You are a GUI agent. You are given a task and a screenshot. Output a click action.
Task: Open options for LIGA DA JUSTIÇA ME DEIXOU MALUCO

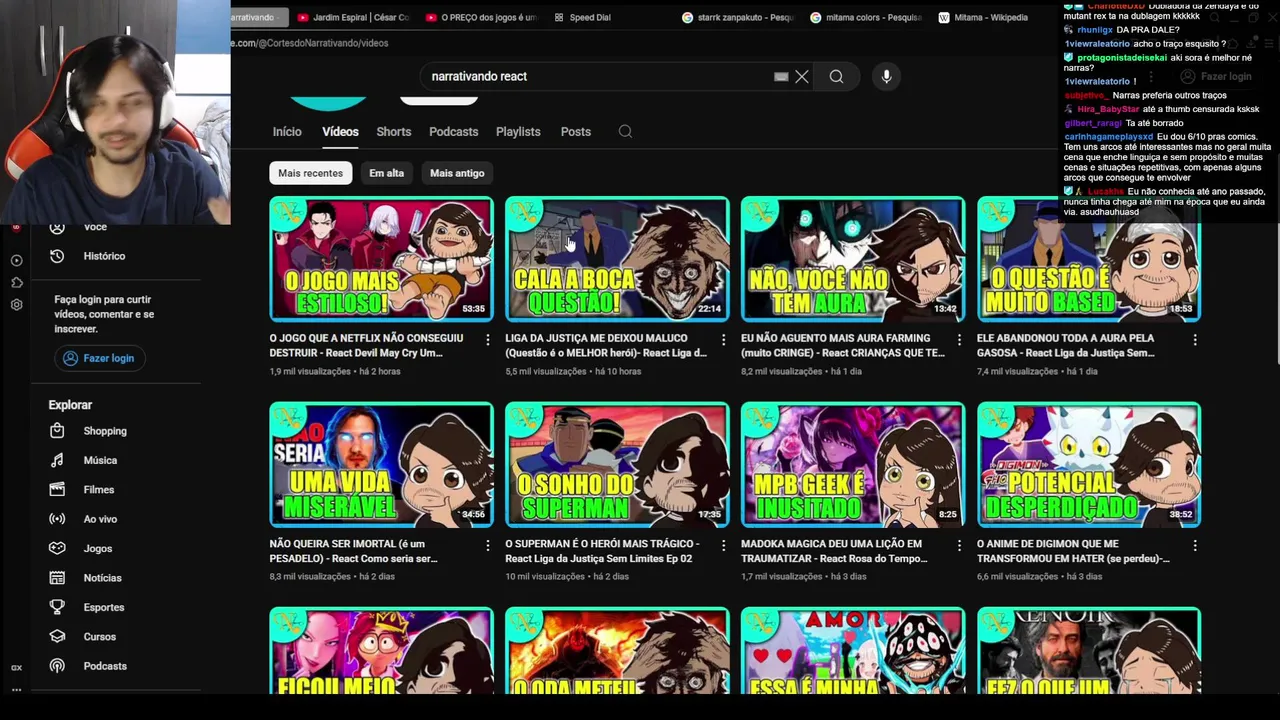724,340
